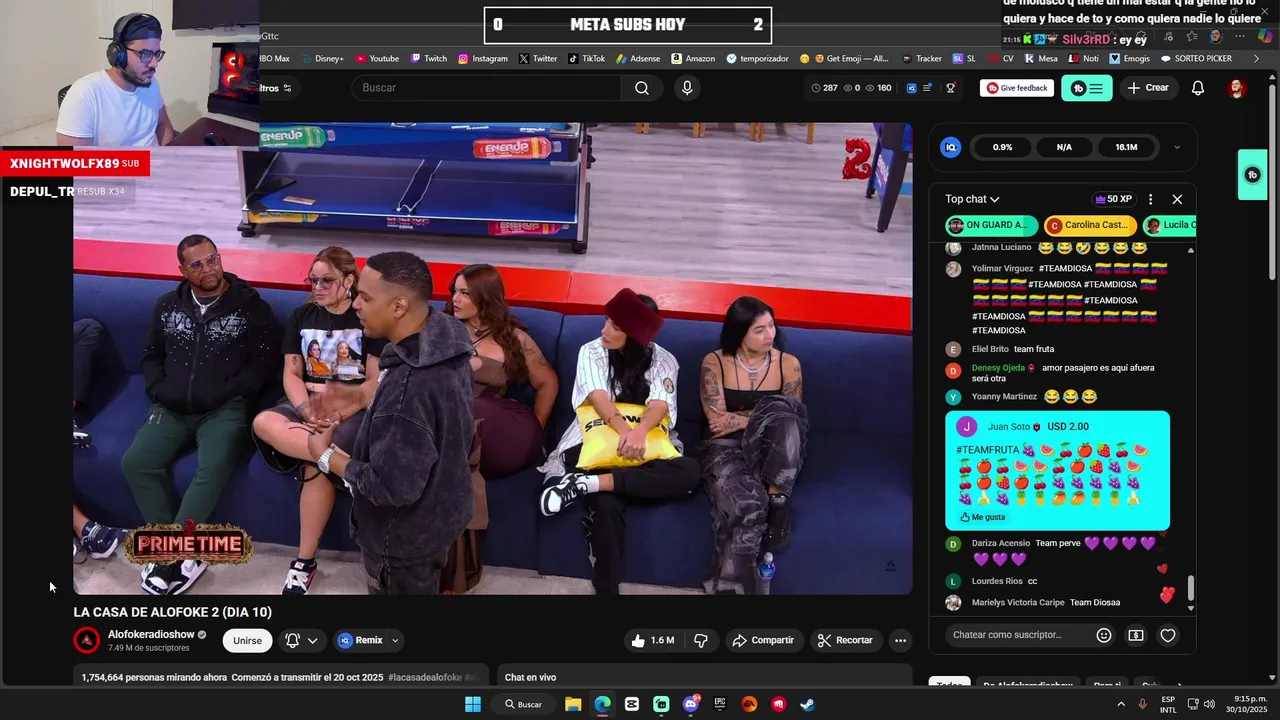Screen dimensions: 1280x720
Task: Open the Twitch bookmark
Action: pyautogui.click(x=429, y=59)
